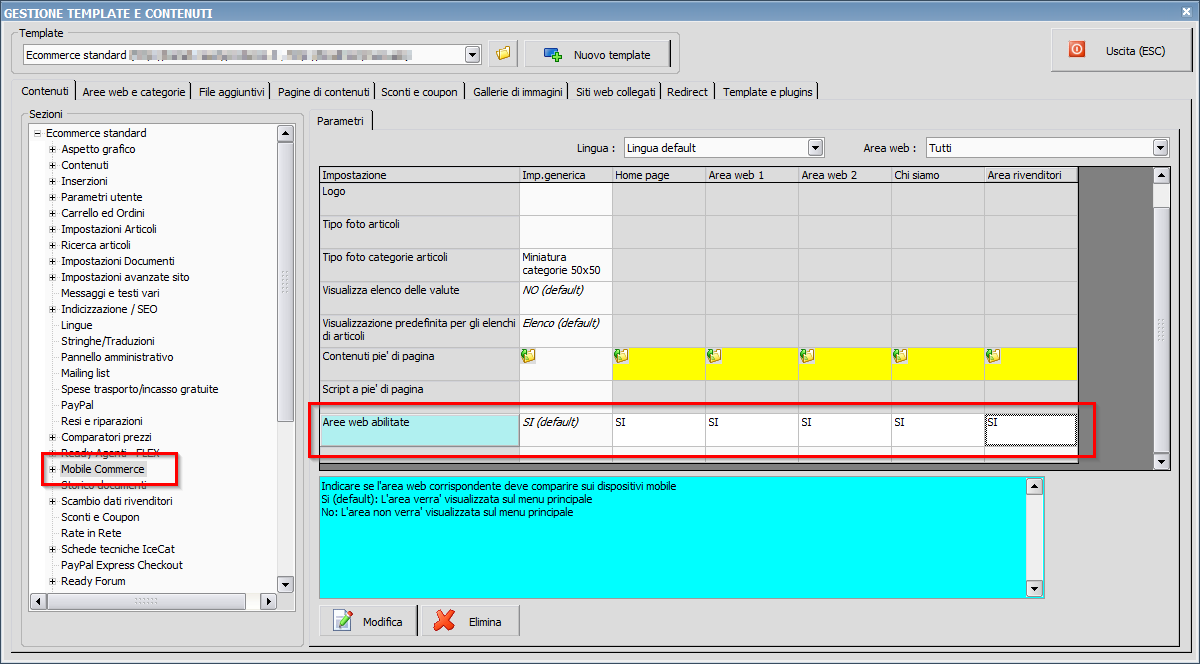Expand the Inserzioni tree node
Viewport: 1200px width, 664px height.
coord(53,181)
